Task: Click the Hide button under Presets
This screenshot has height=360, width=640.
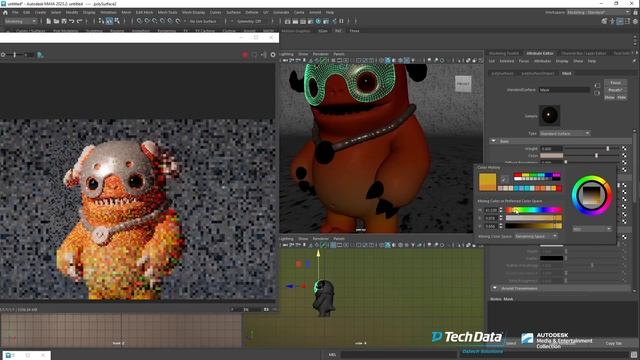Action: (621, 98)
